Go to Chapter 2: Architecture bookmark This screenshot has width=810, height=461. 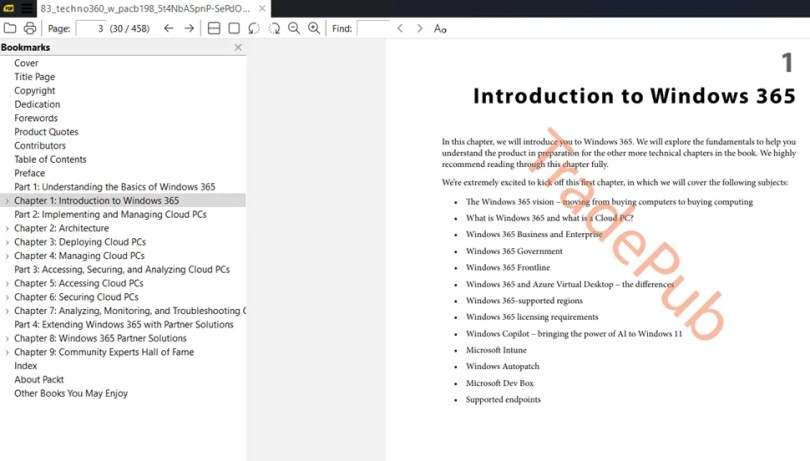click(x=61, y=228)
